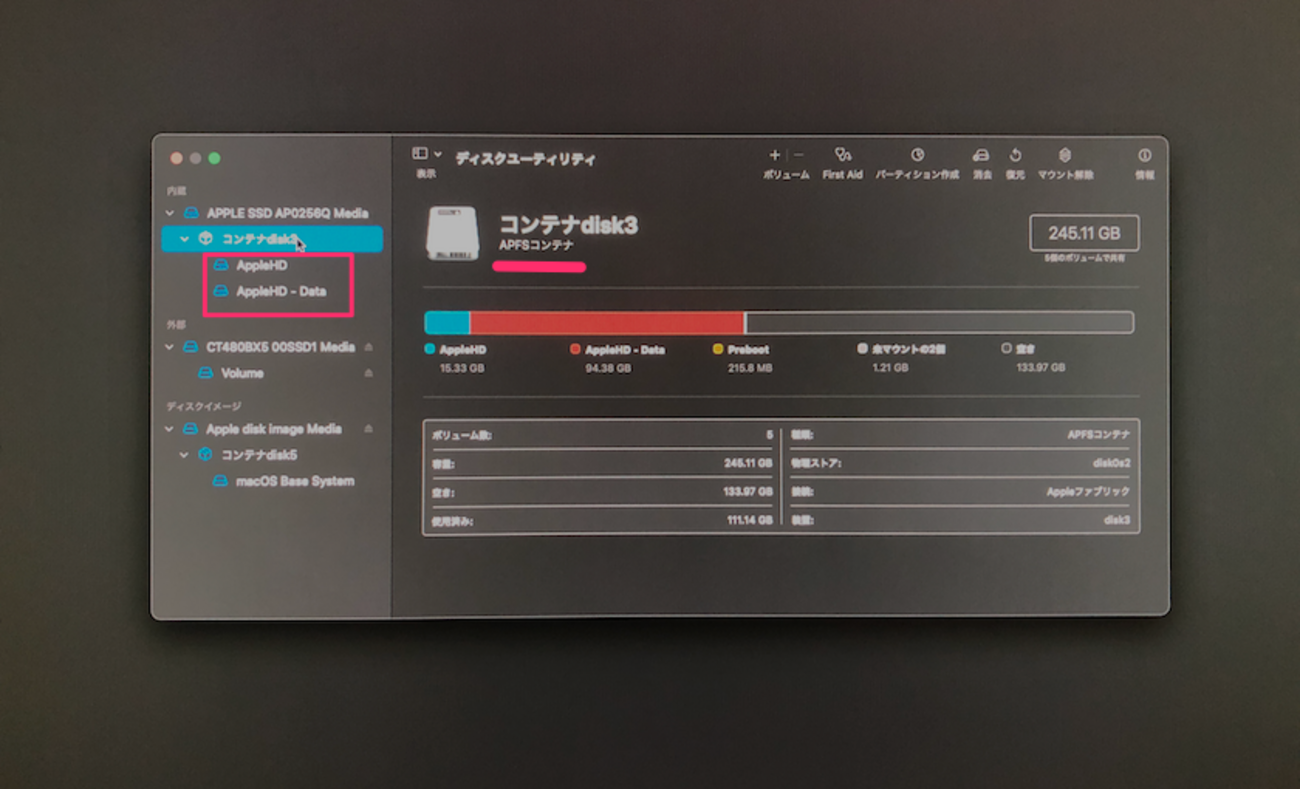Click the blue AppleHD segment of usage bar
Viewport: 1300px width, 789px height.
click(x=447, y=322)
